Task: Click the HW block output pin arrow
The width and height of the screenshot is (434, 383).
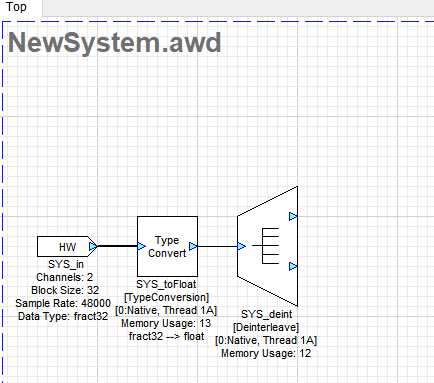Action: pyautogui.click(x=93, y=247)
